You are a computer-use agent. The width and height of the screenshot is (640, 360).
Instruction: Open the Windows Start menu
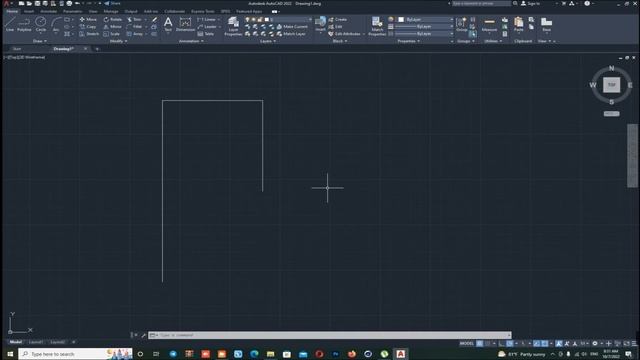point(9,354)
